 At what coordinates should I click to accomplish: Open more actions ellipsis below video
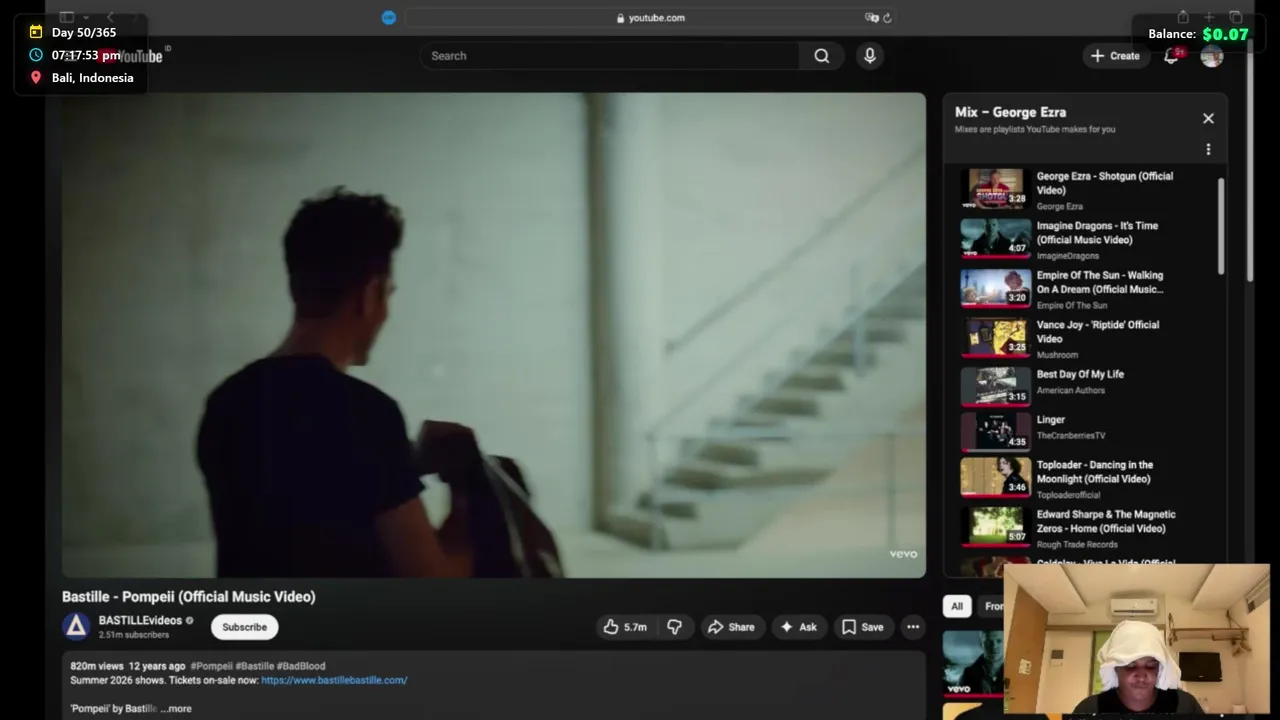click(x=913, y=627)
